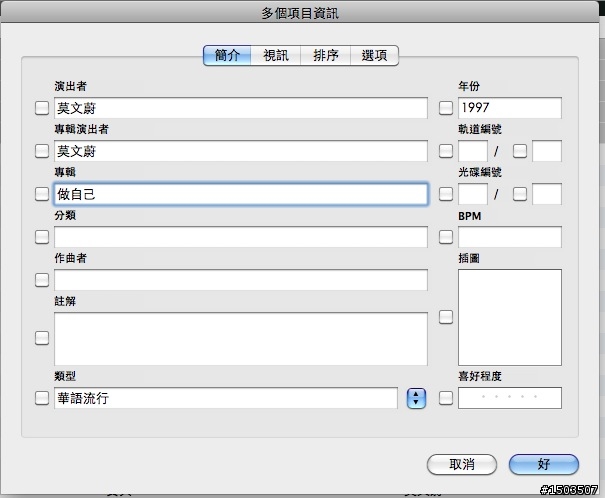This screenshot has height=498, width=605.
Task: Tick the BPM checkbox
Action: (446, 237)
